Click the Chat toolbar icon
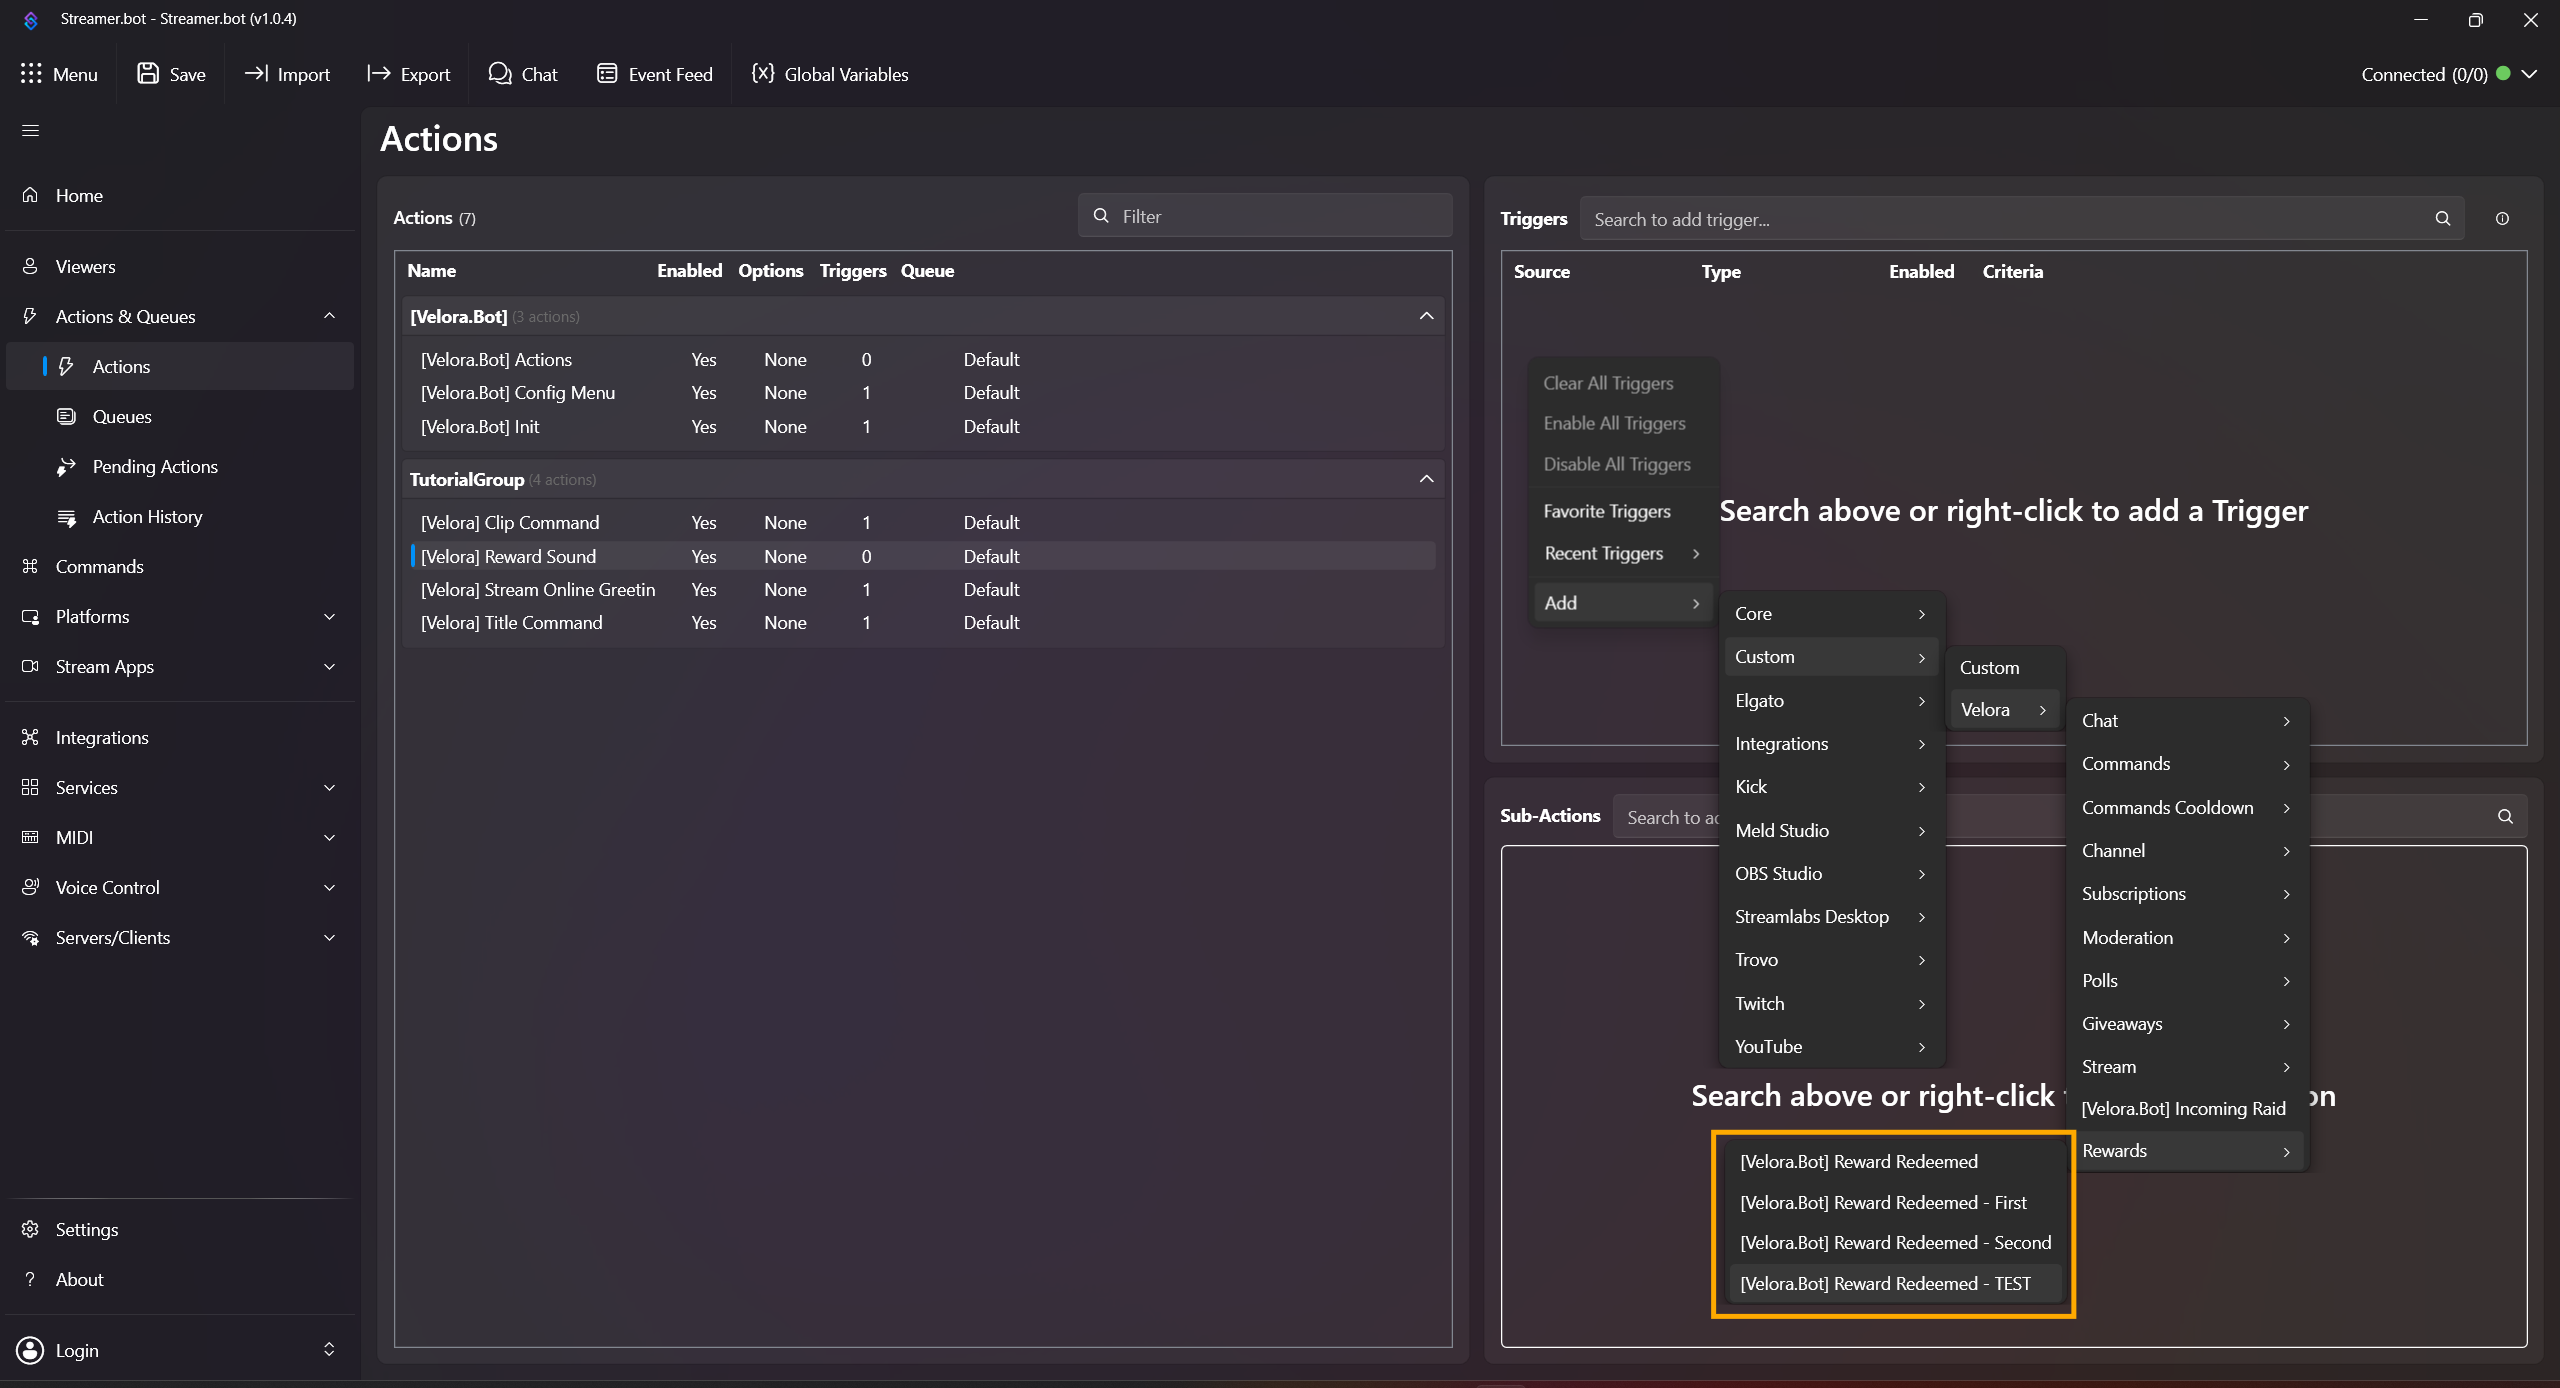2560x1388 pixels. tap(499, 74)
